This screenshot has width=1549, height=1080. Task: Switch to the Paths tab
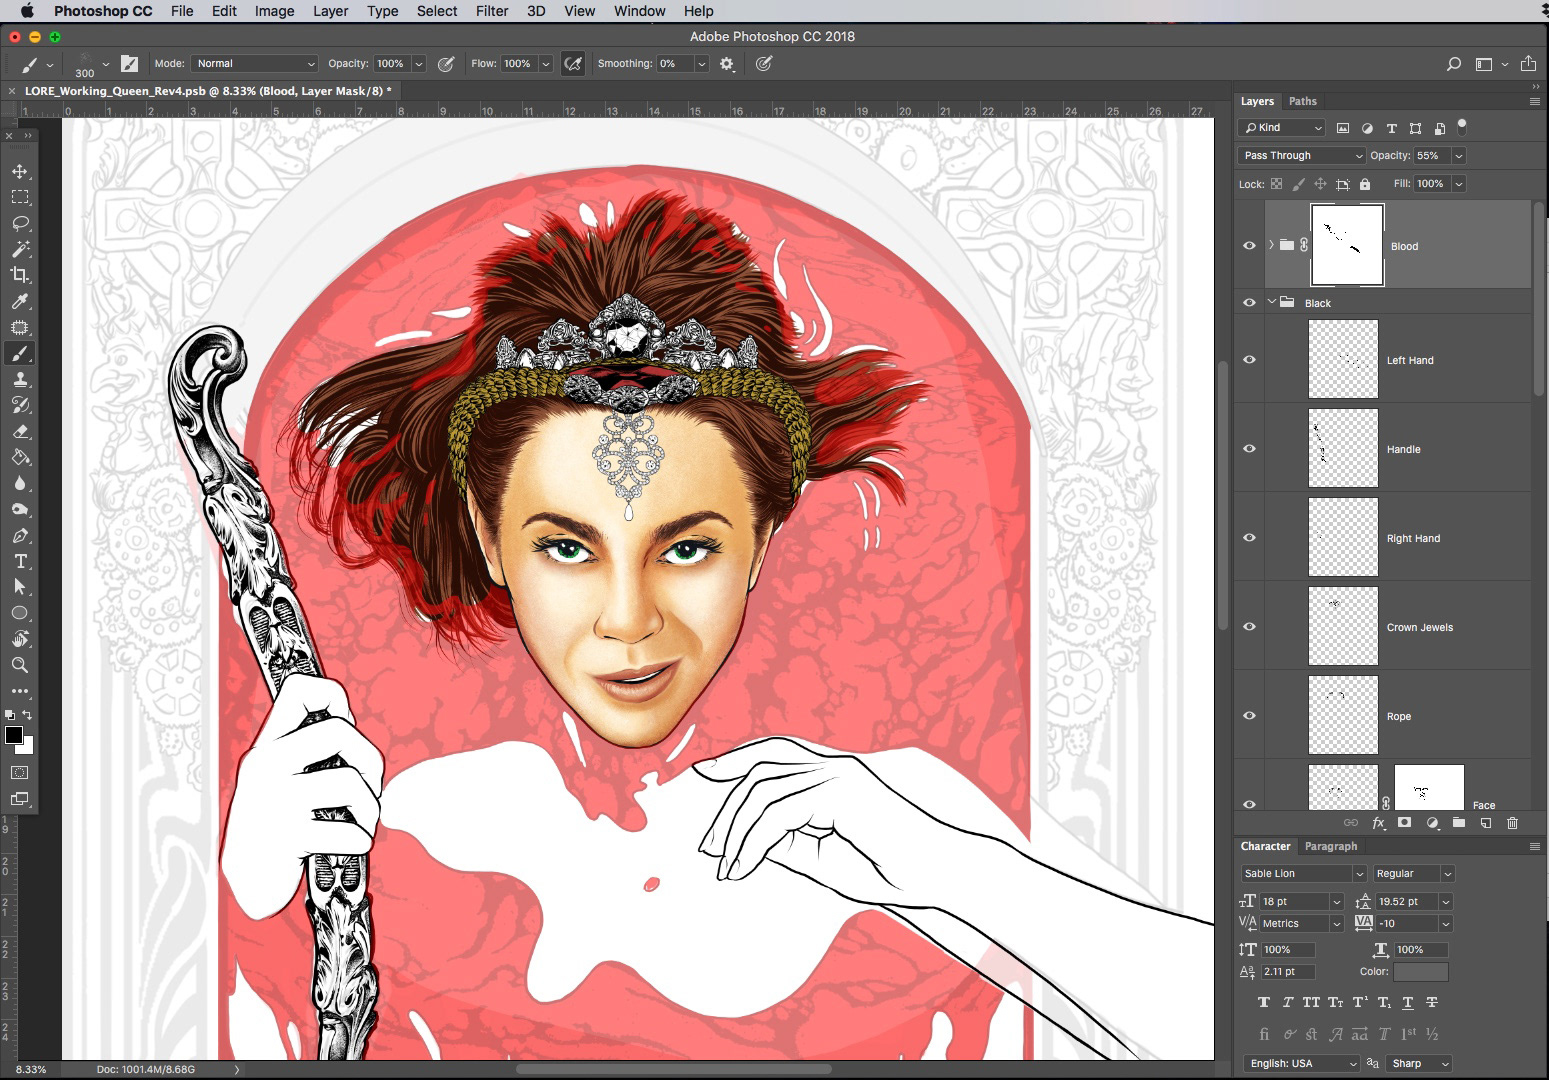(1302, 101)
